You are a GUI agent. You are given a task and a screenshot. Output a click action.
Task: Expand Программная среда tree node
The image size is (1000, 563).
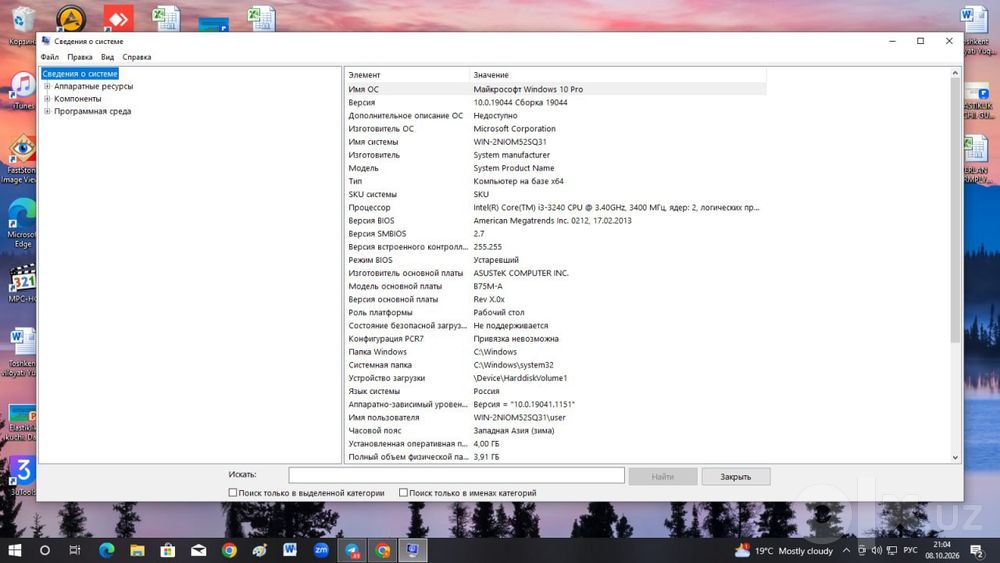coord(47,111)
